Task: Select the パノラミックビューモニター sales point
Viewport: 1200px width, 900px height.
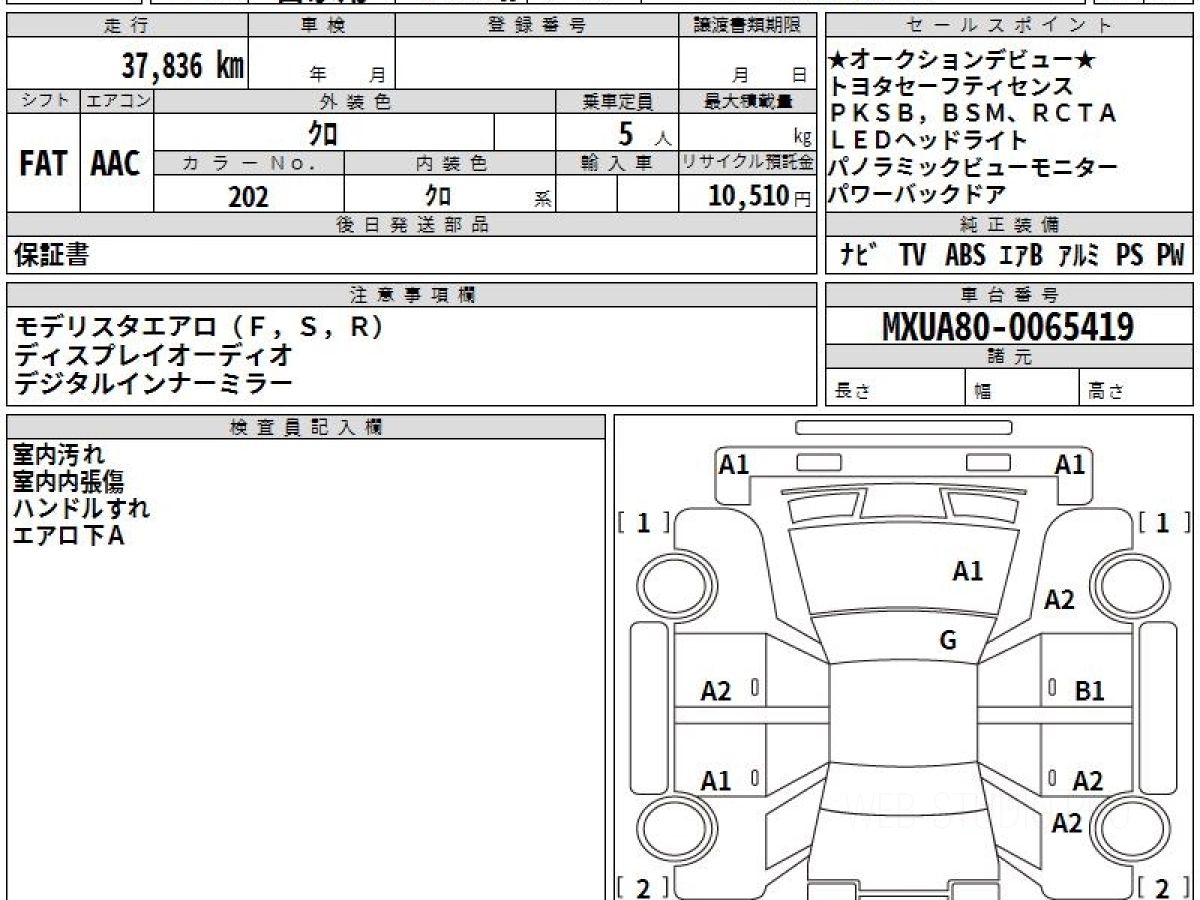Action: click(x=973, y=167)
